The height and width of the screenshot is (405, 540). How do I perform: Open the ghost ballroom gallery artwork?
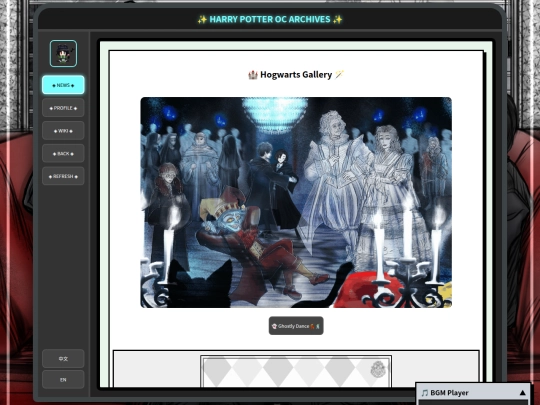click(x=296, y=202)
